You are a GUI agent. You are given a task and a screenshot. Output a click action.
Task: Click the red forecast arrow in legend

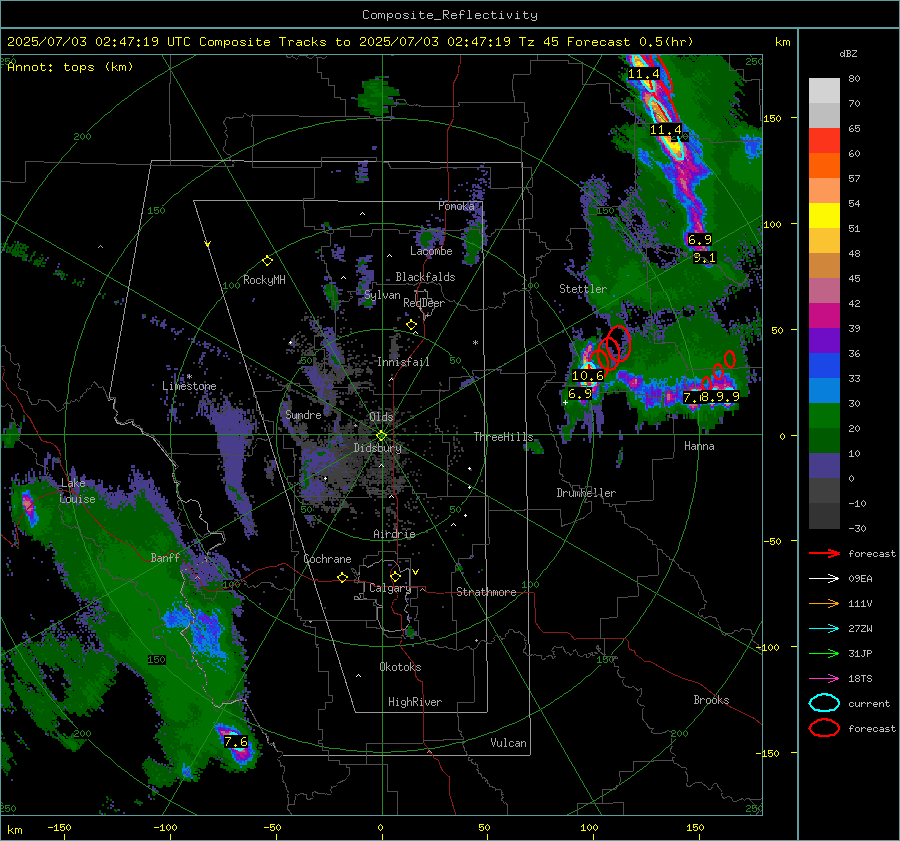coord(824,553)
